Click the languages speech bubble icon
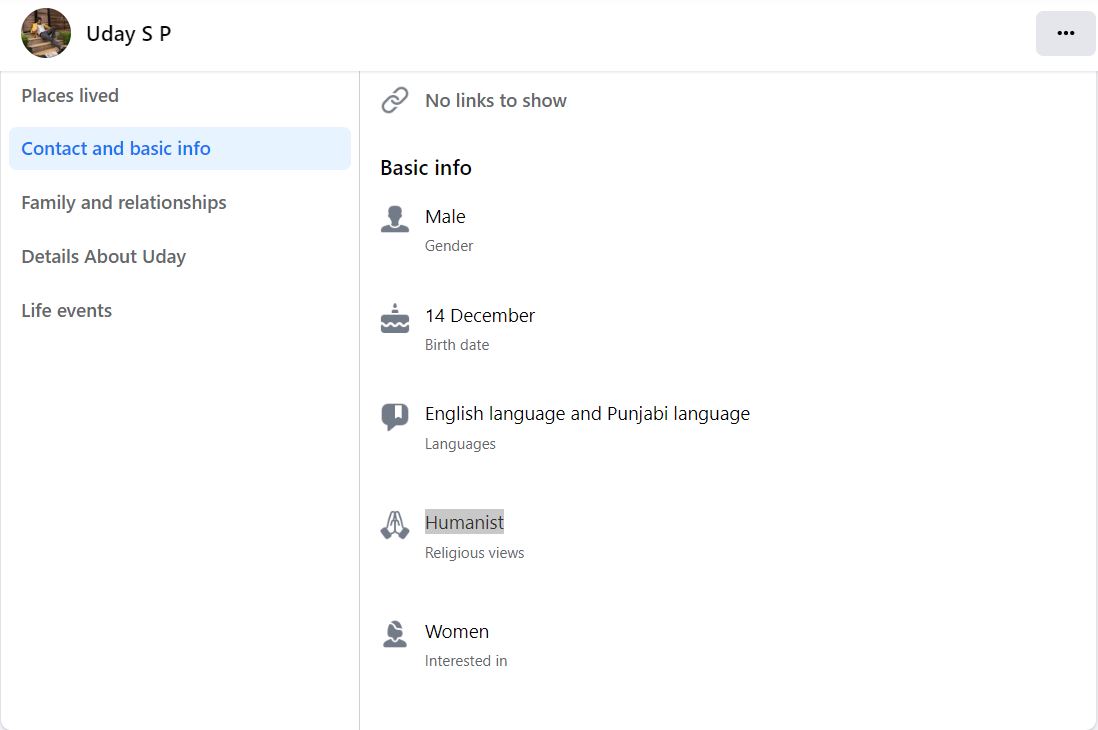 (x=395, y=416)
